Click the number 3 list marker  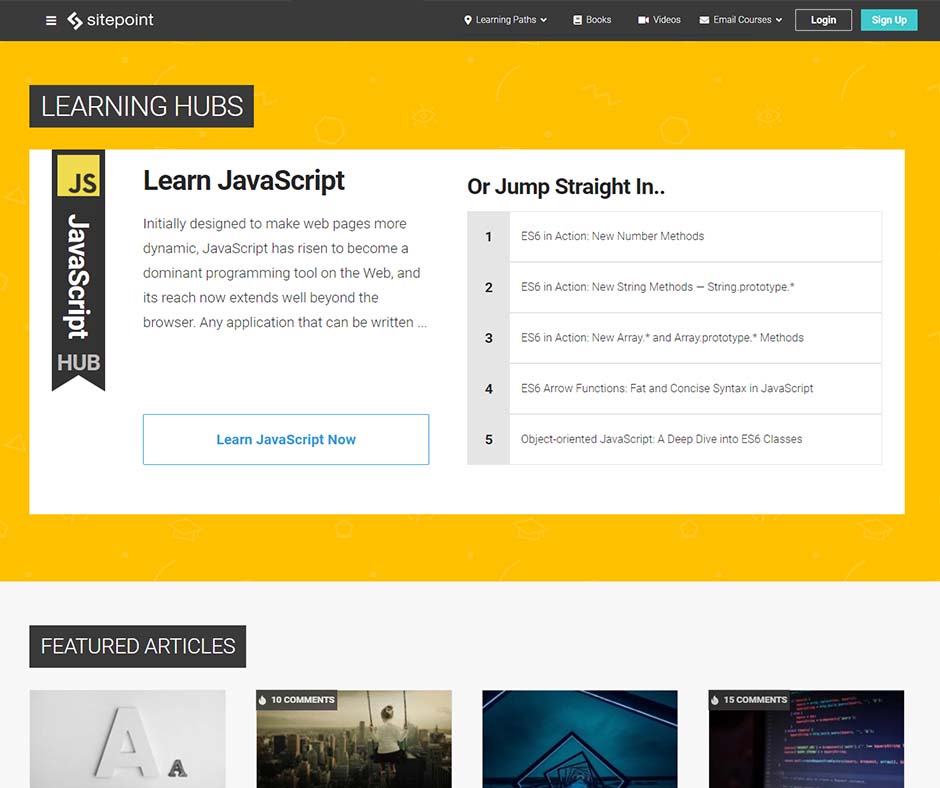click(x=489, y=338)
